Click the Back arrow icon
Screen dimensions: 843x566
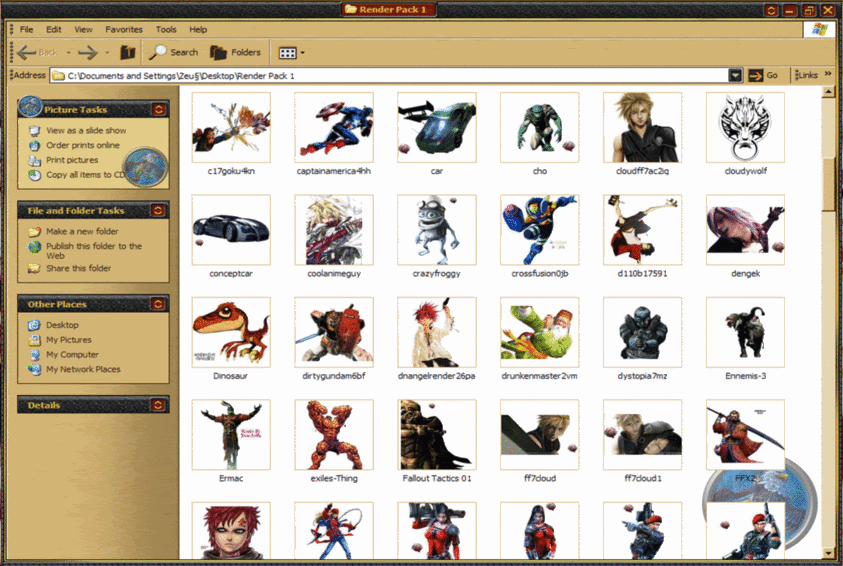point(26,52)
